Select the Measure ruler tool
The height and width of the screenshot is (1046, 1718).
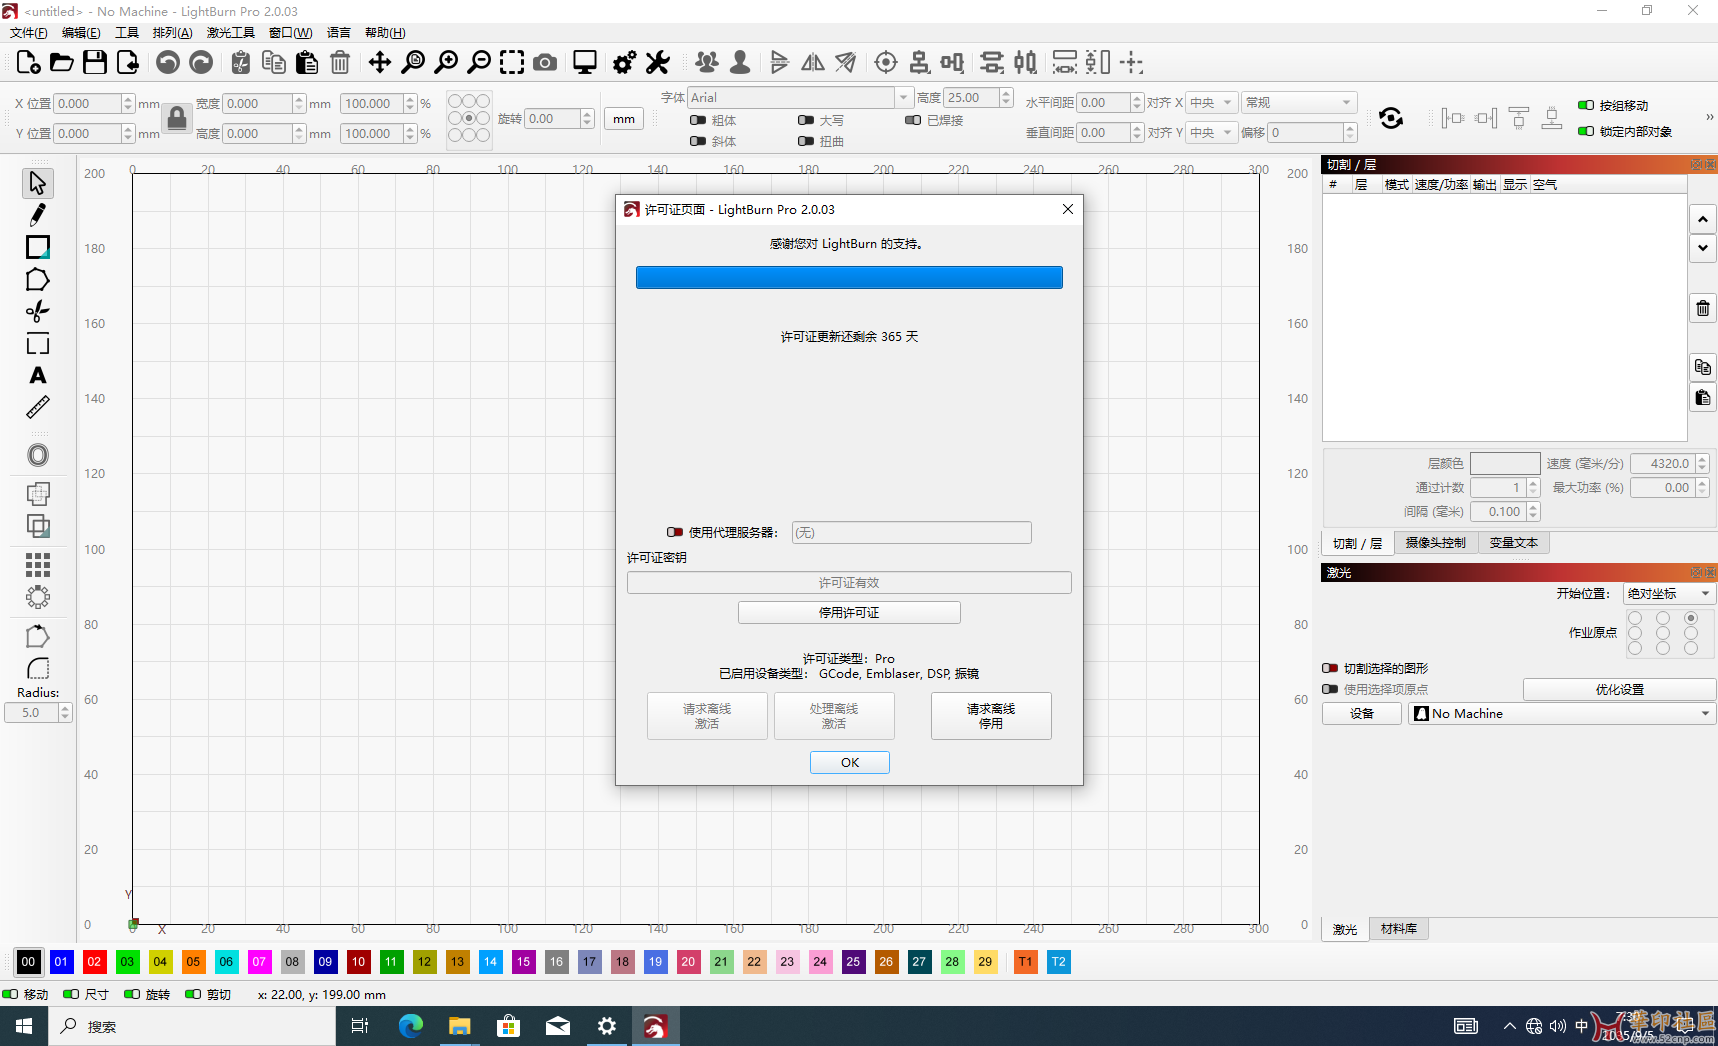(37, 408)
